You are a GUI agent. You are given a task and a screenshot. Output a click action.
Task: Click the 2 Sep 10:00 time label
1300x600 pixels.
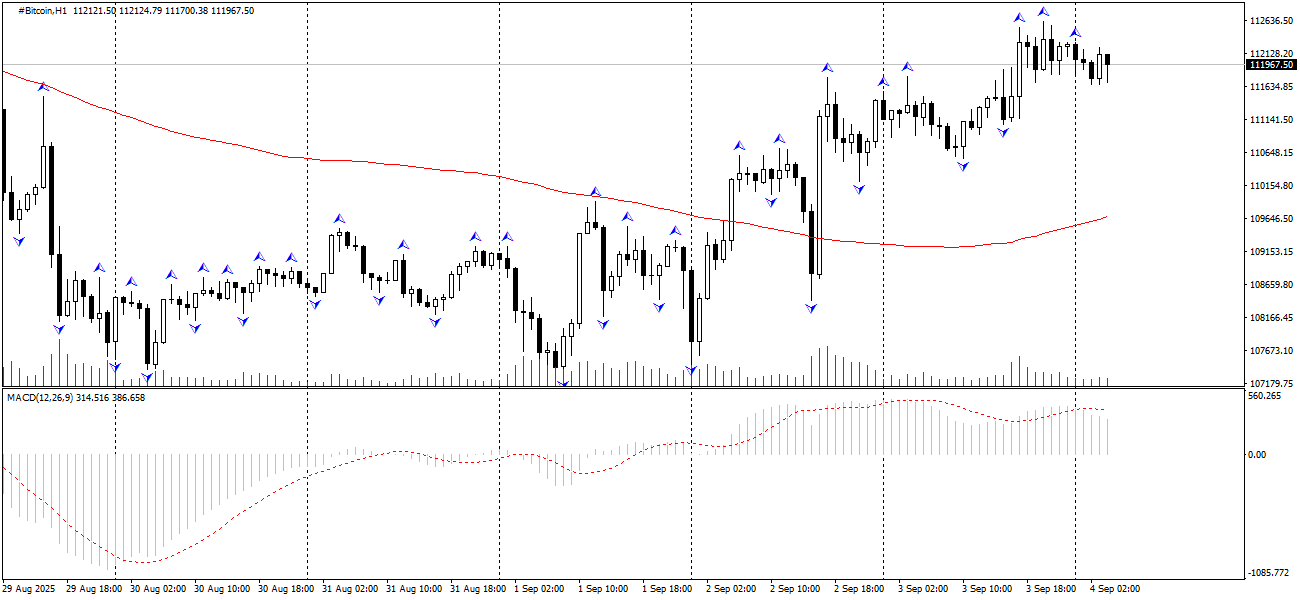[796, 589]
